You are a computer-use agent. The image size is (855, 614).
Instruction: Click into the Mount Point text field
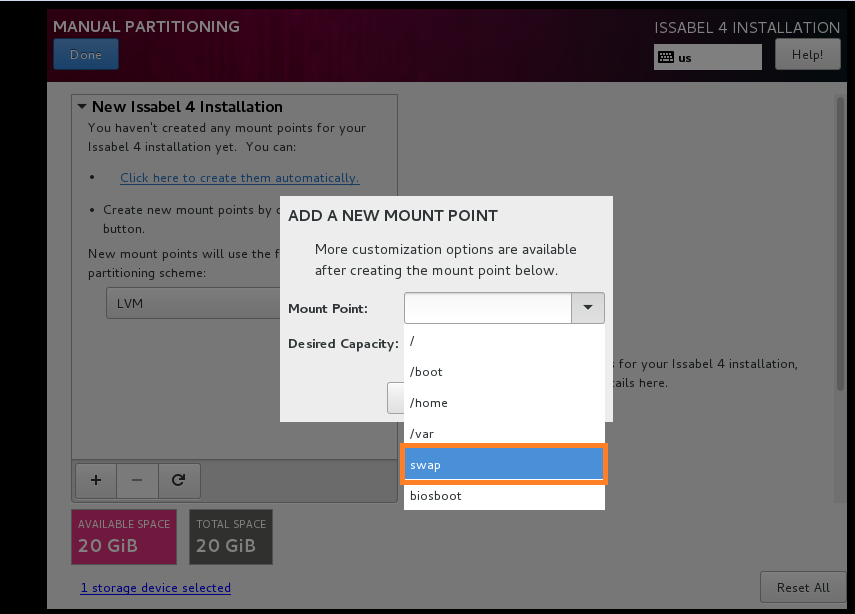487,308
